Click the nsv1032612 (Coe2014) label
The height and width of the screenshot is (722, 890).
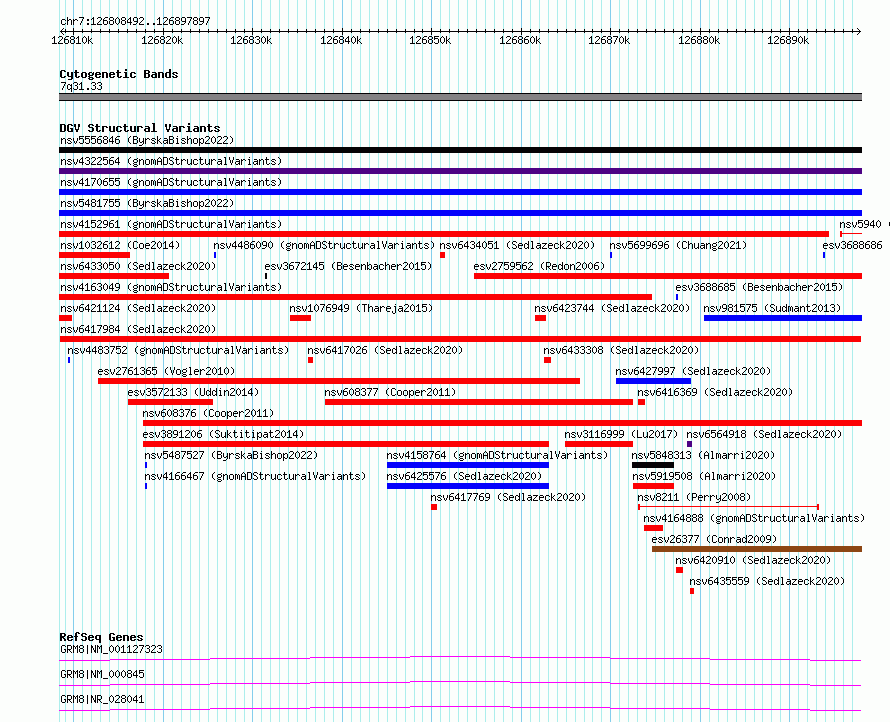[x=120, y=245]
